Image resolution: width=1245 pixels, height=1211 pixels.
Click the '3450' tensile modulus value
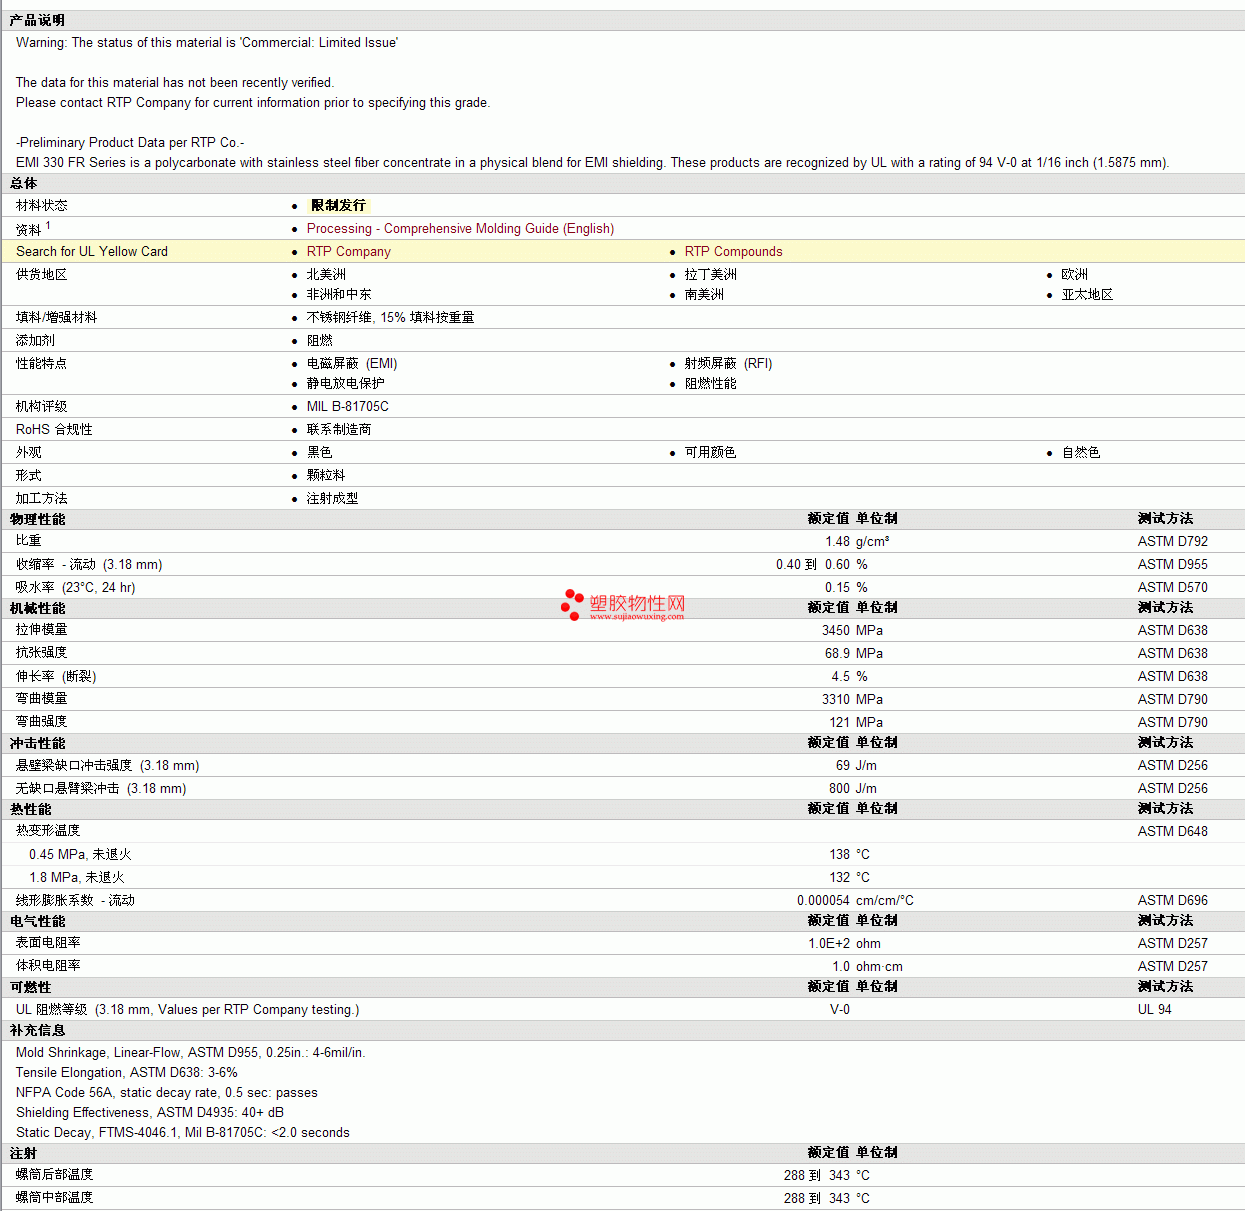coord(836,630)
